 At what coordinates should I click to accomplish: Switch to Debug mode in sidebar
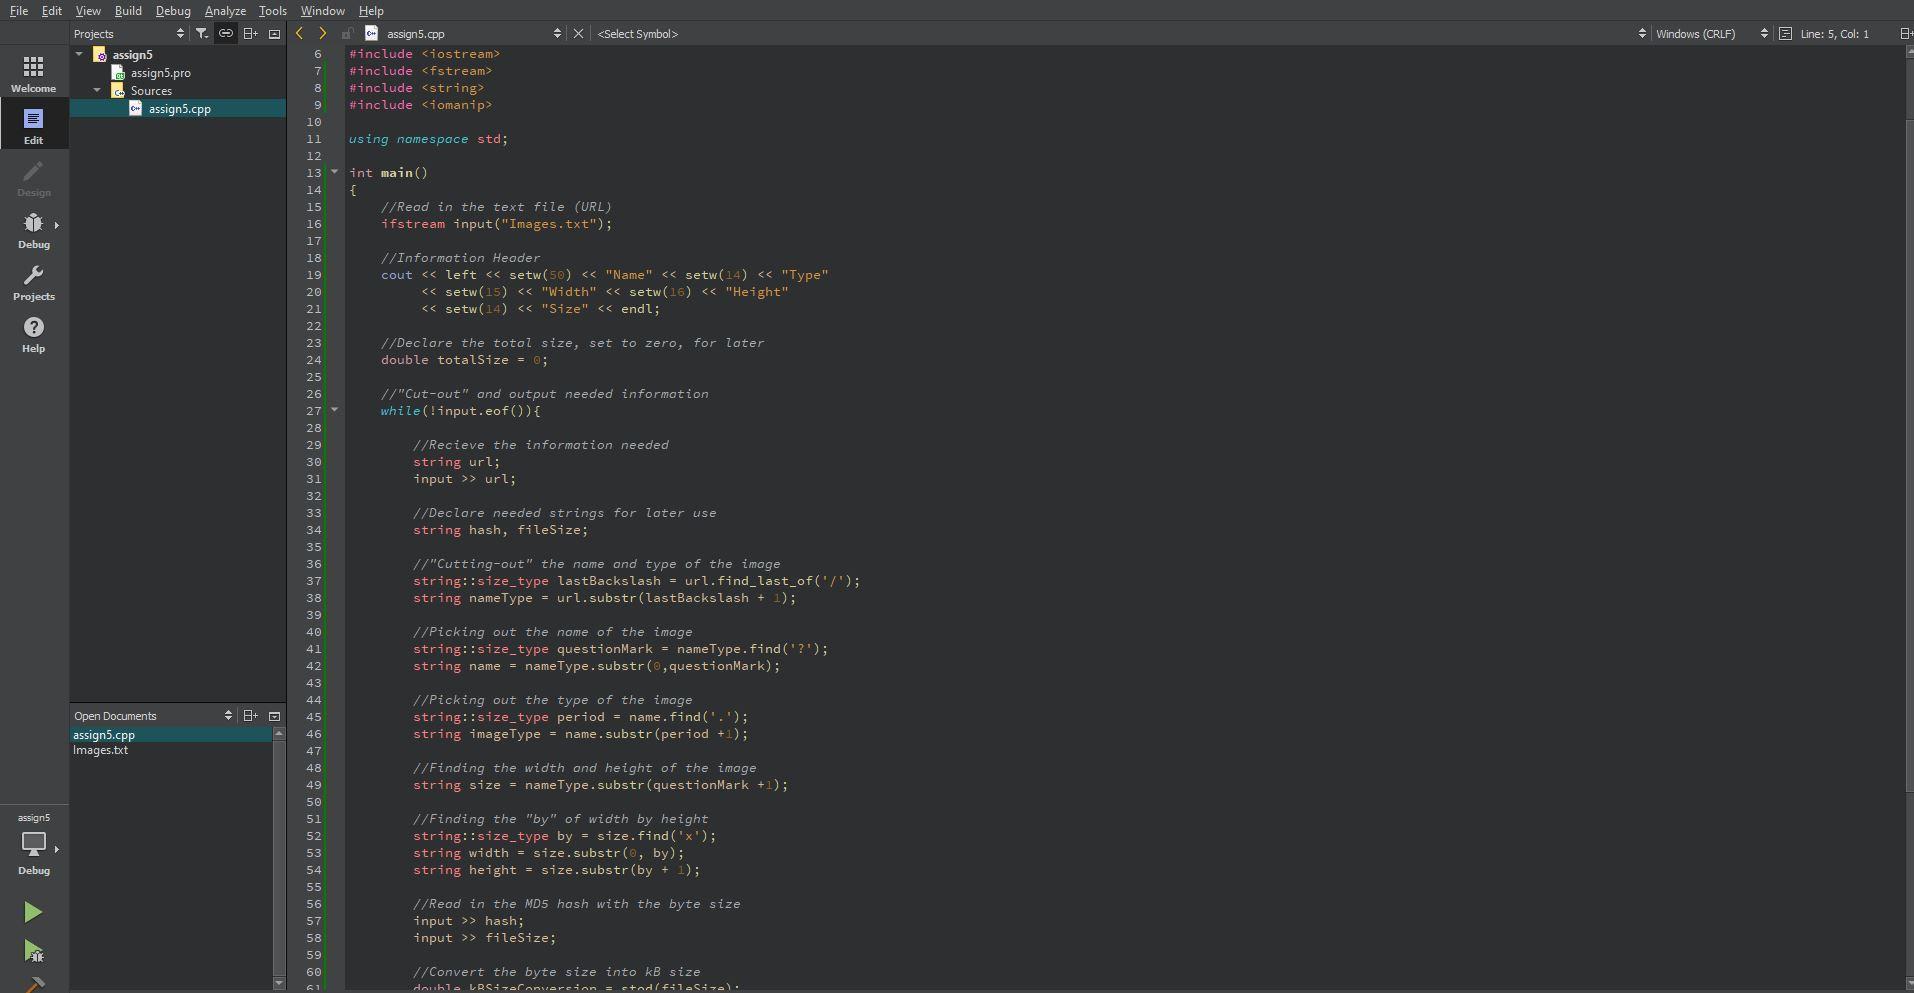(x=33, y=230)
